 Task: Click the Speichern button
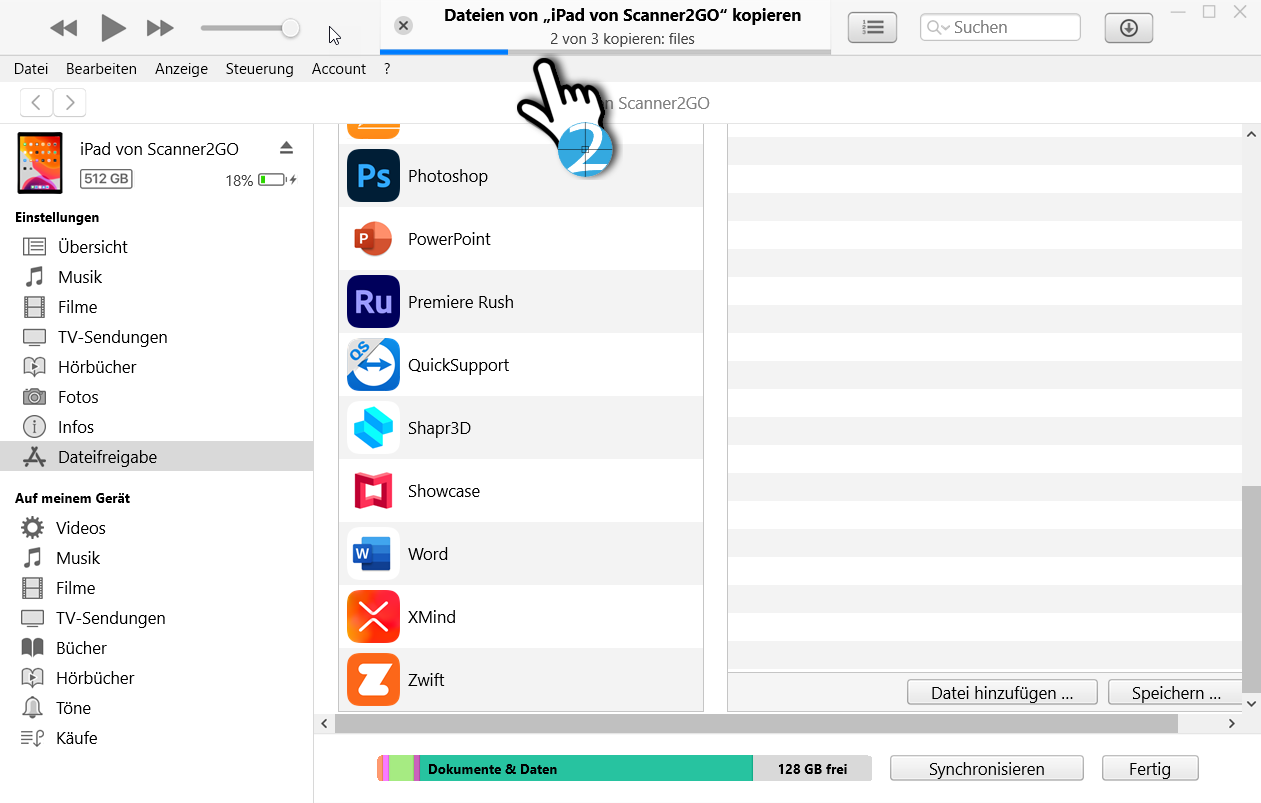(x=1176, y=692)
